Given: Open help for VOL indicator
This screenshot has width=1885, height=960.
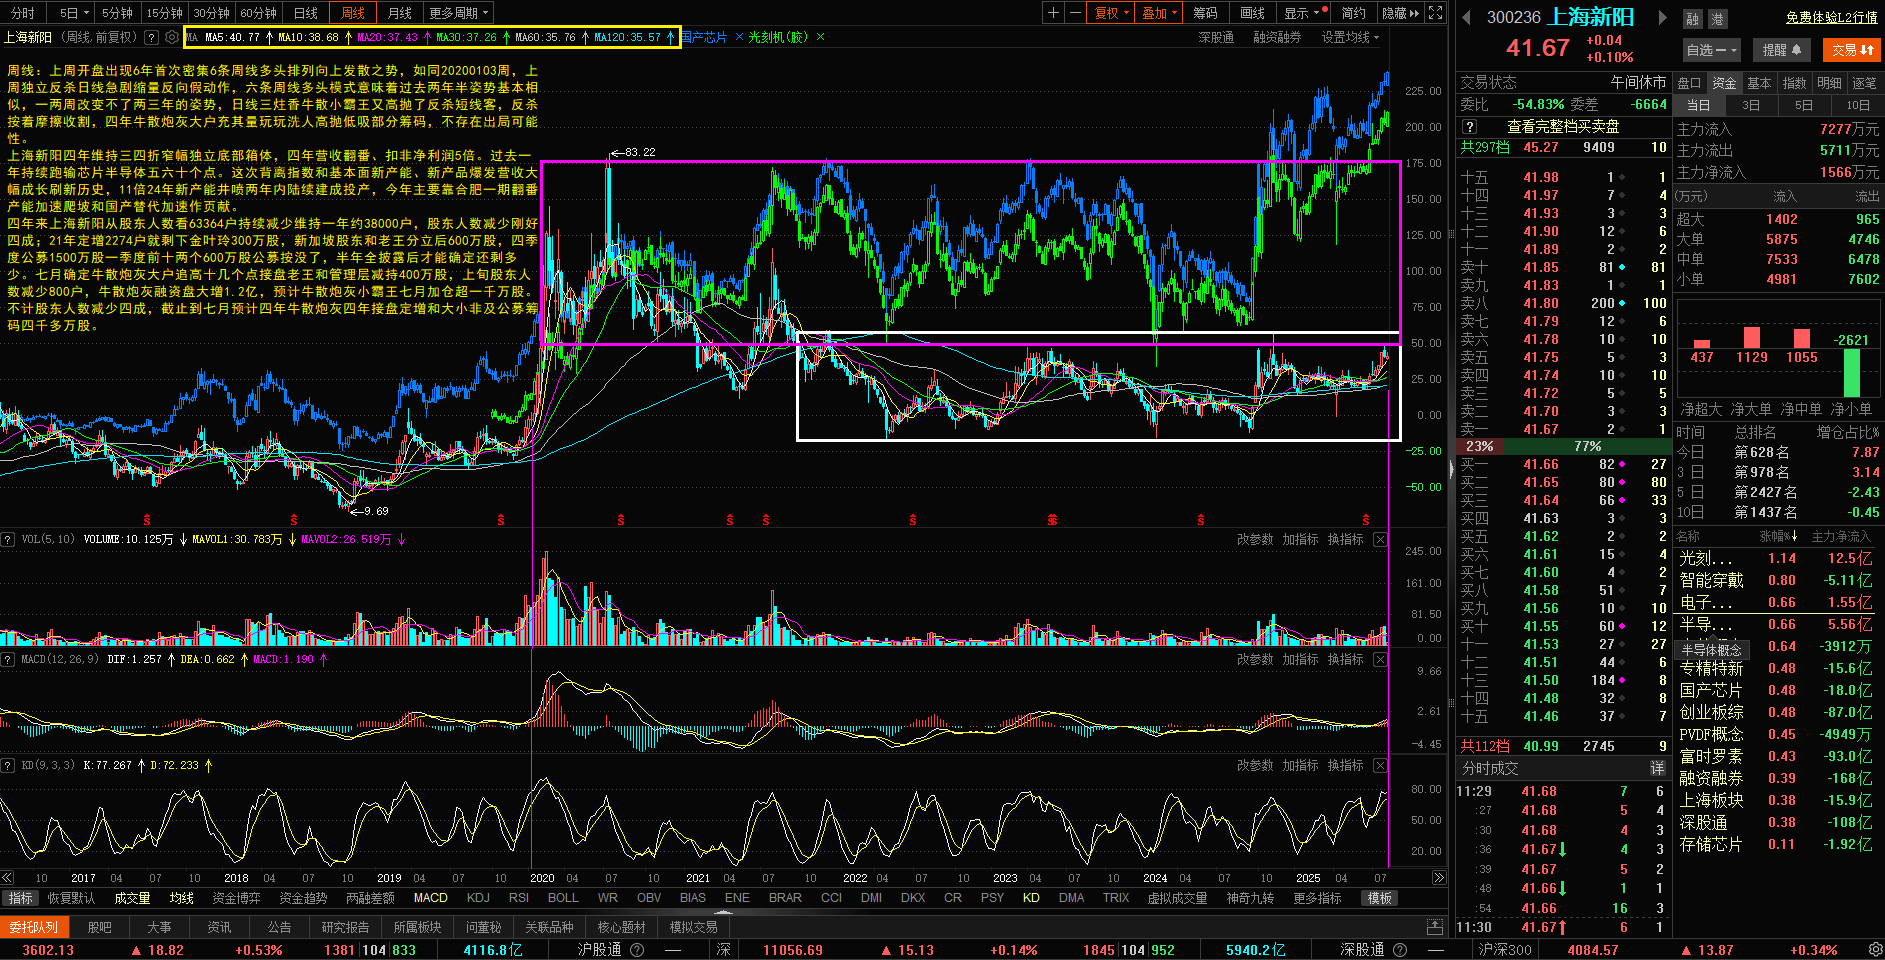Looking at the screenshot, I should 8,539.
